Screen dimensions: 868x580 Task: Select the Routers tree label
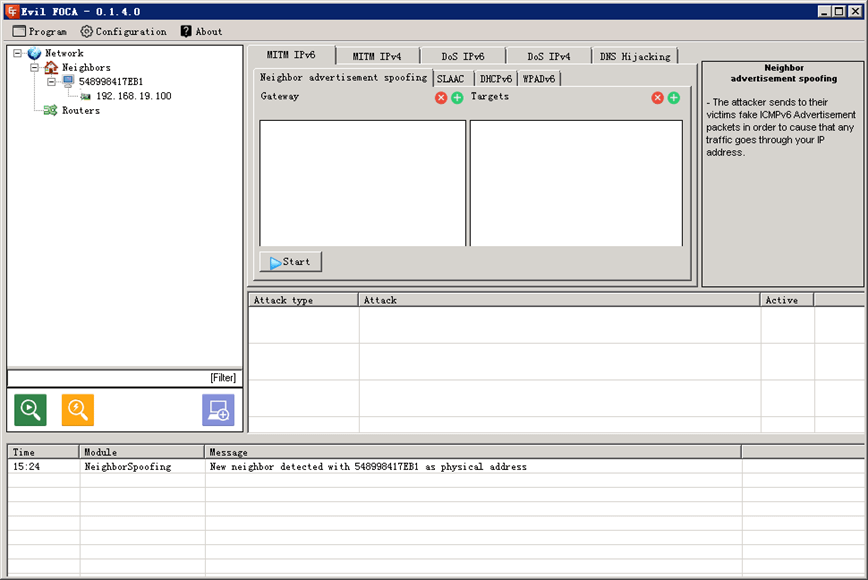[x=81, y=111]
